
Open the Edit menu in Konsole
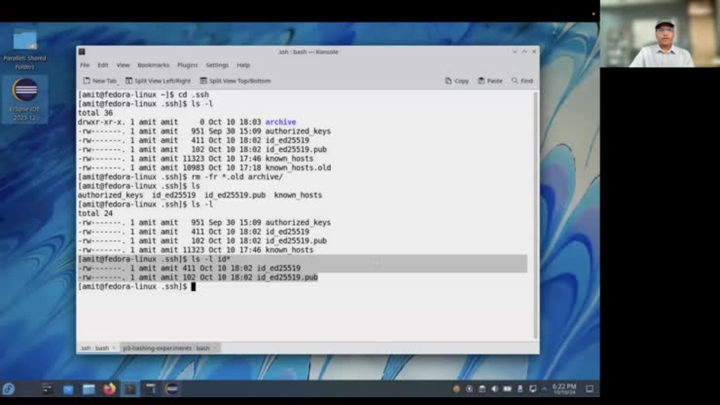[103, 65]
